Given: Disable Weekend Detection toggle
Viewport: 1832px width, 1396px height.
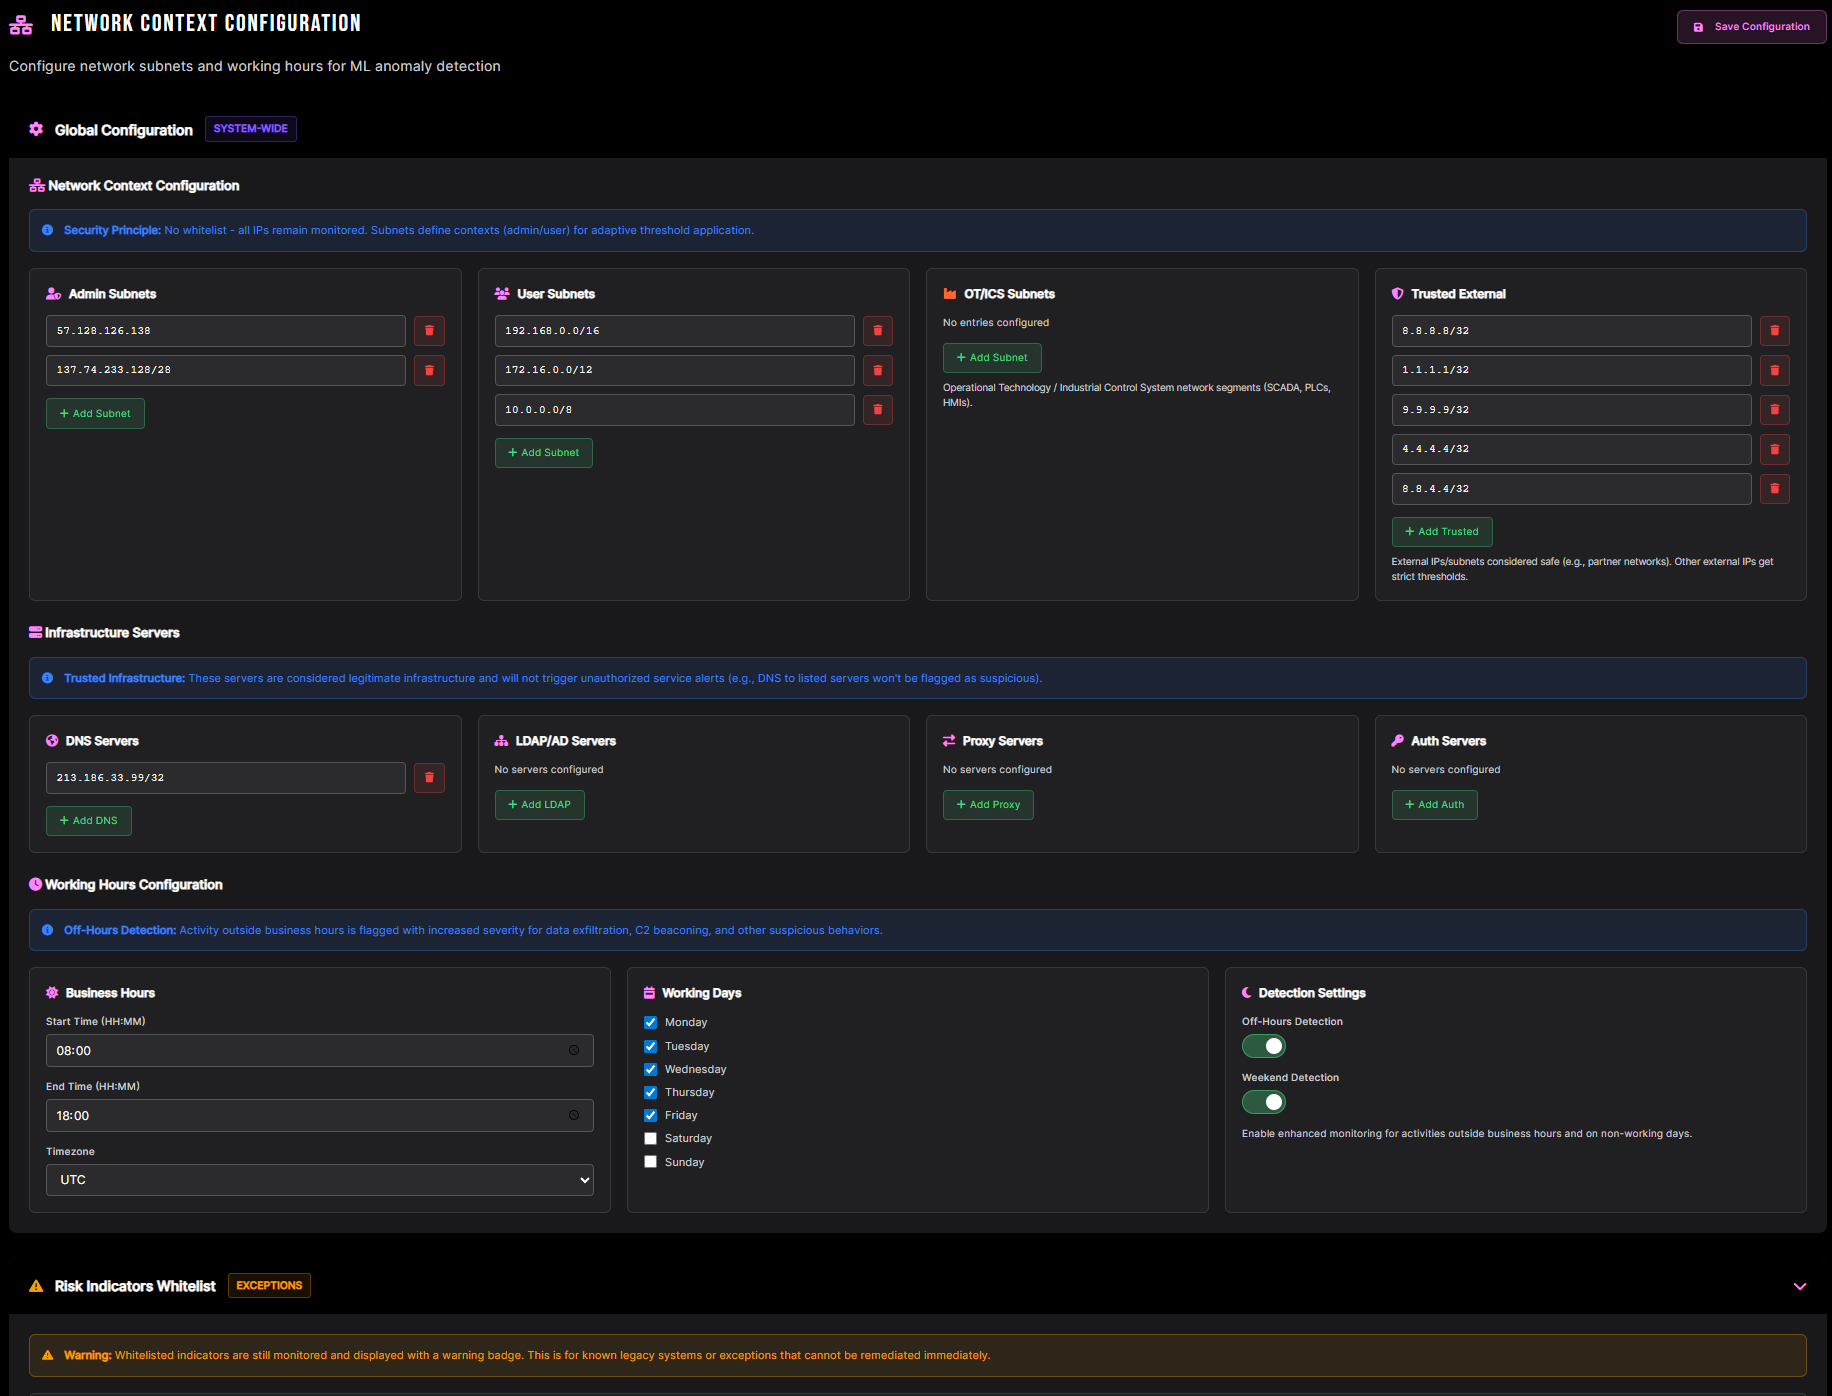Looking at the screenshot, I should pyautogui.click(x=1263, y=1101).
